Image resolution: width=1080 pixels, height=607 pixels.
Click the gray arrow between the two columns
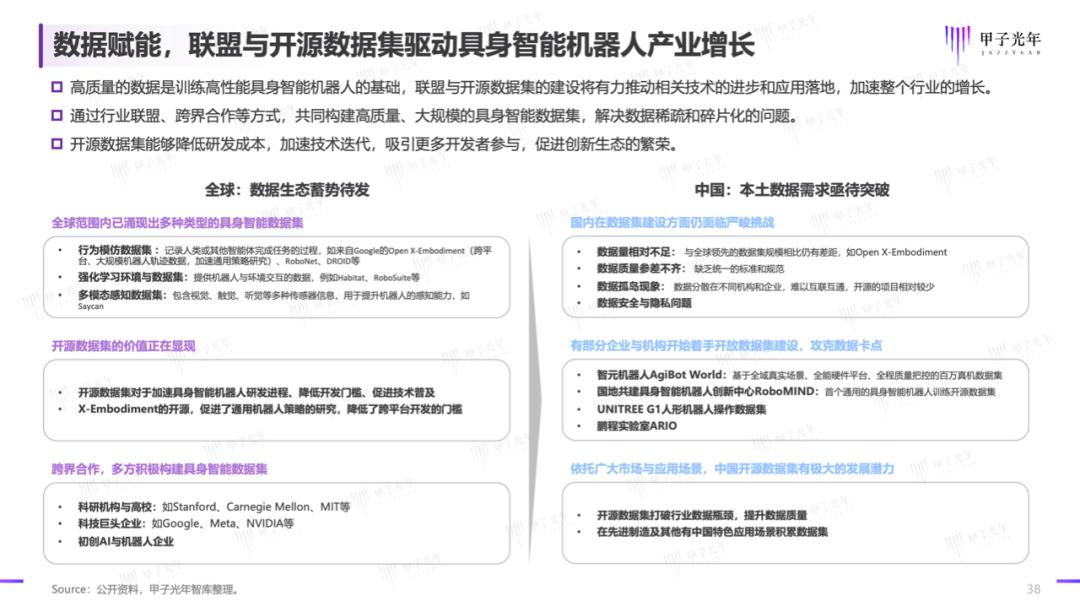tap(540, 380)
